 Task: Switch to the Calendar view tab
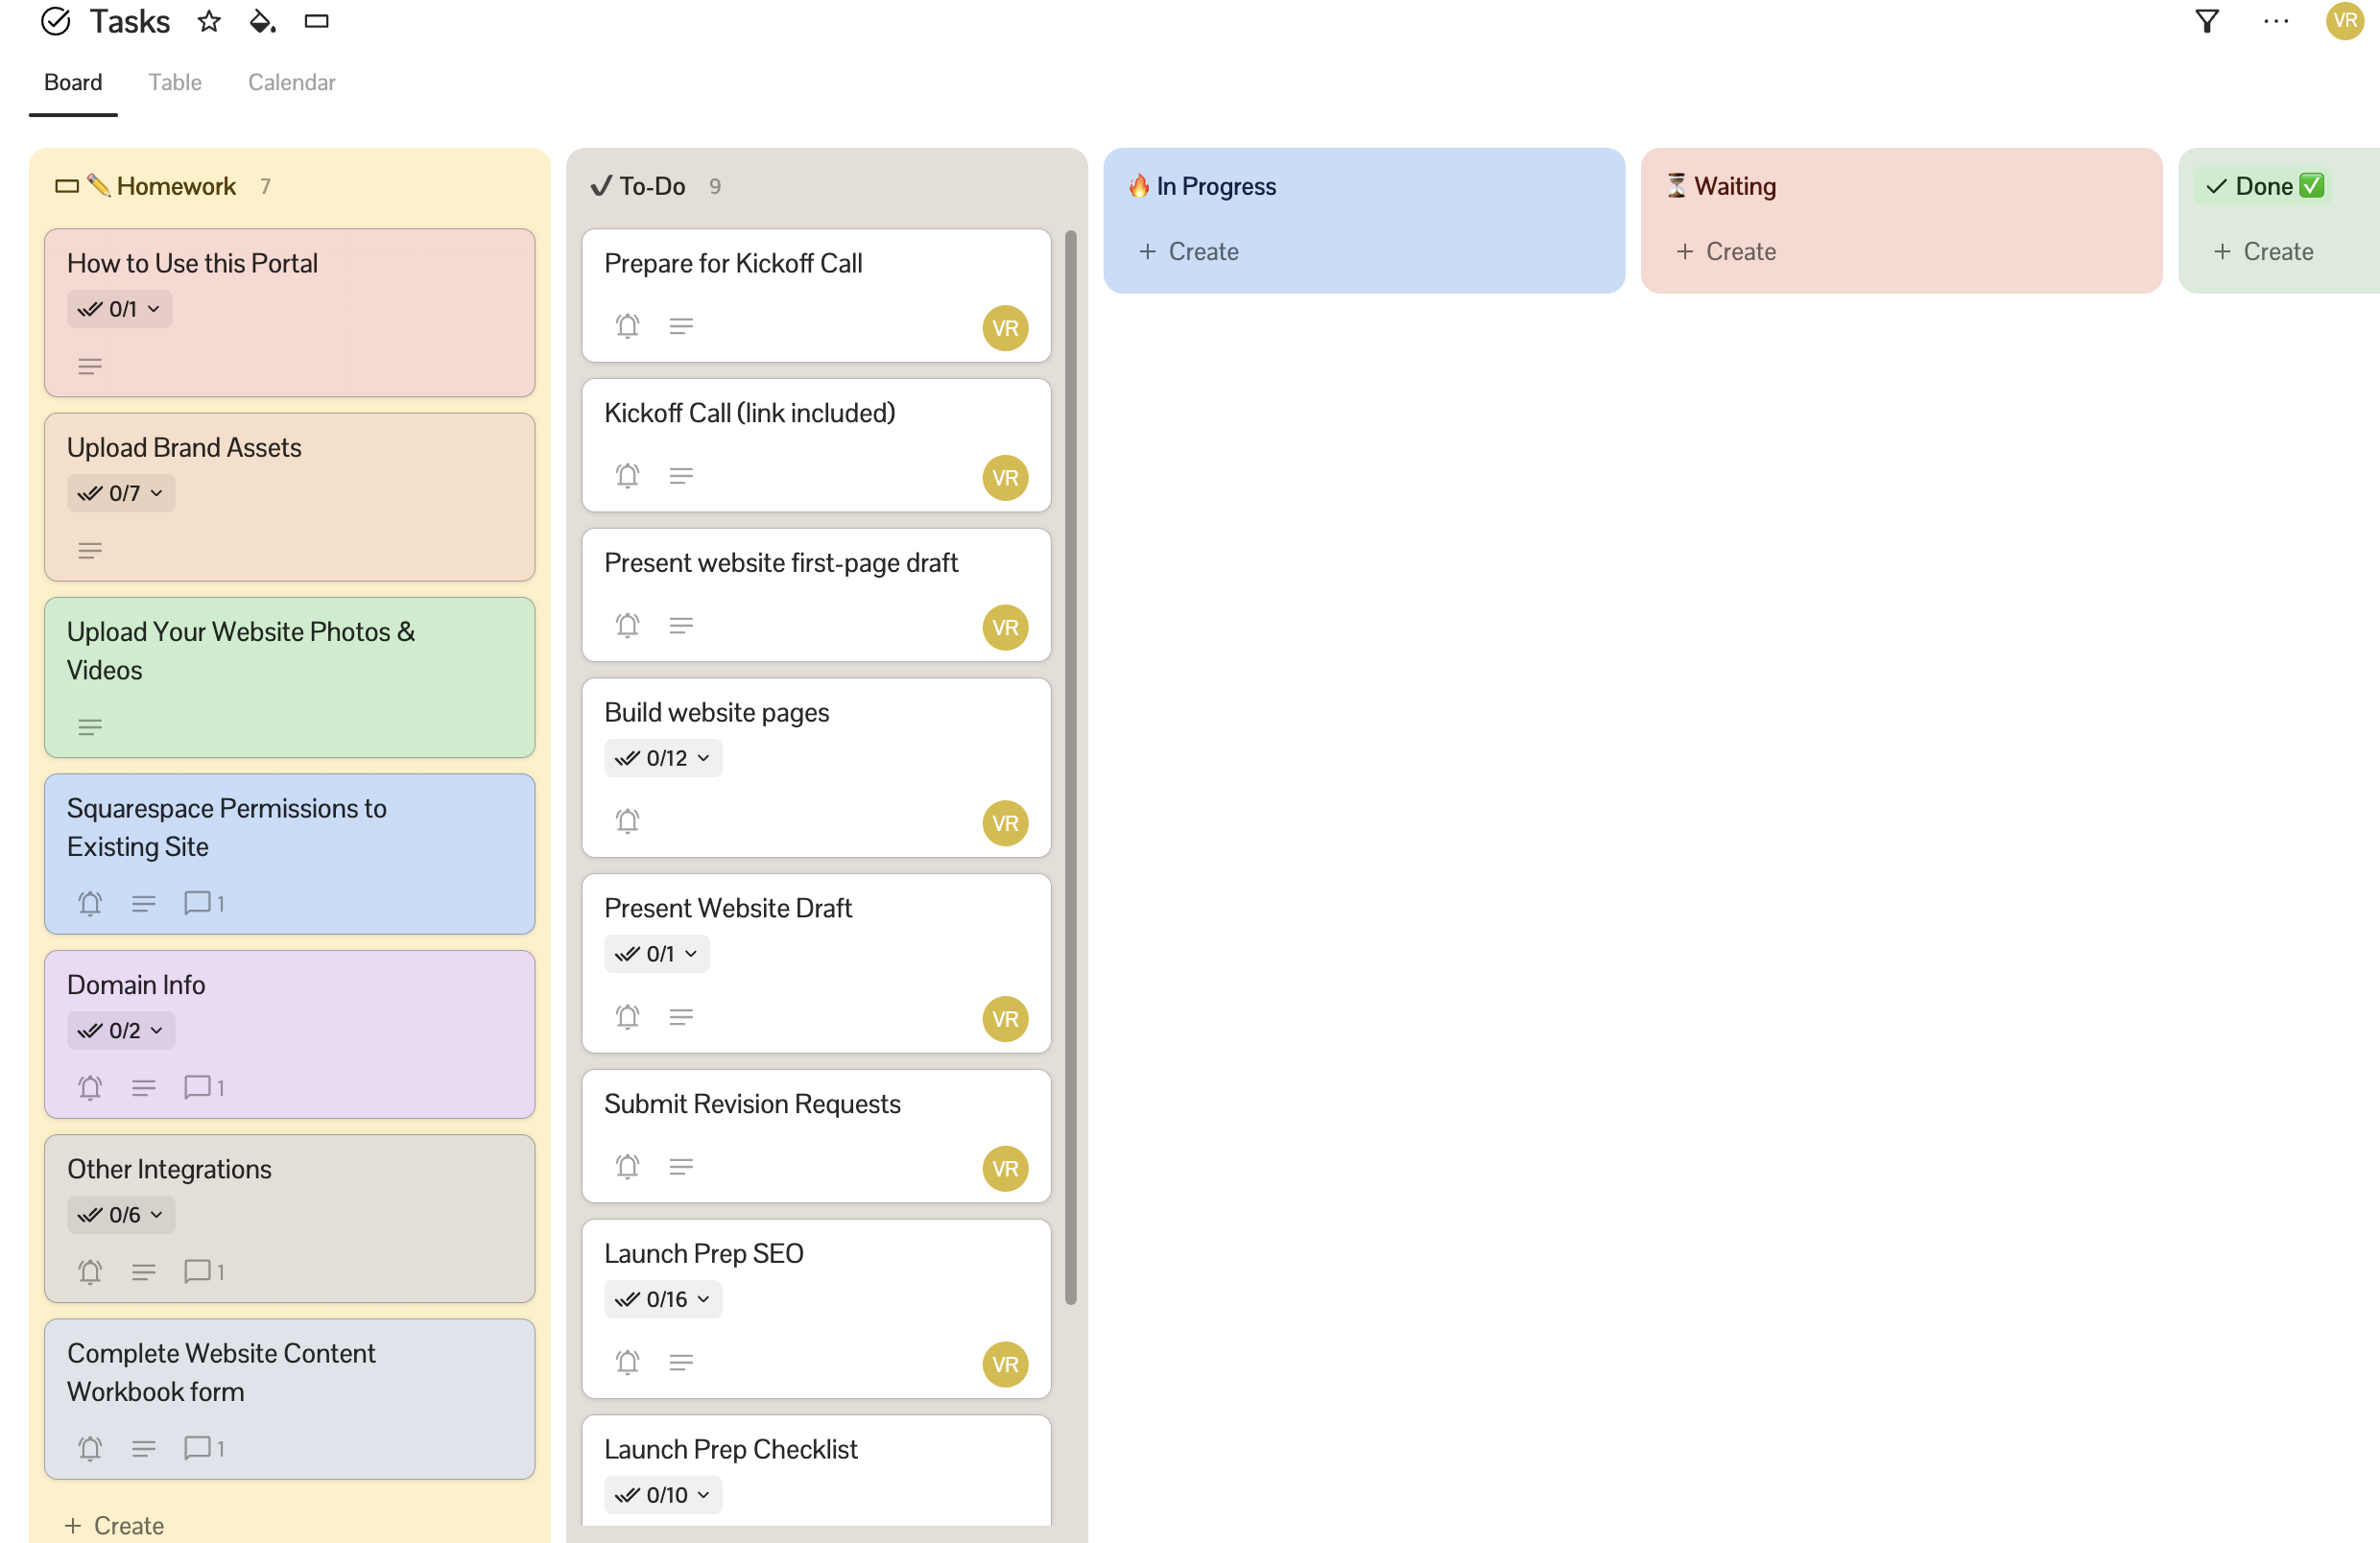[291, 82]
